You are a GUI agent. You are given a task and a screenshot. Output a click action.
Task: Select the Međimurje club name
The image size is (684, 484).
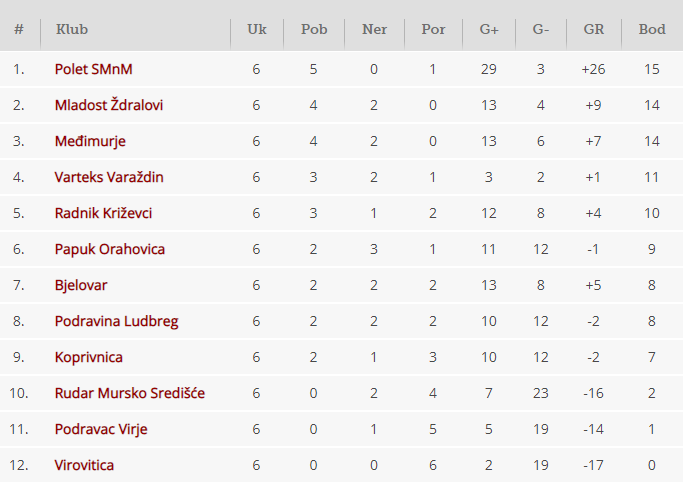[90, 141]
